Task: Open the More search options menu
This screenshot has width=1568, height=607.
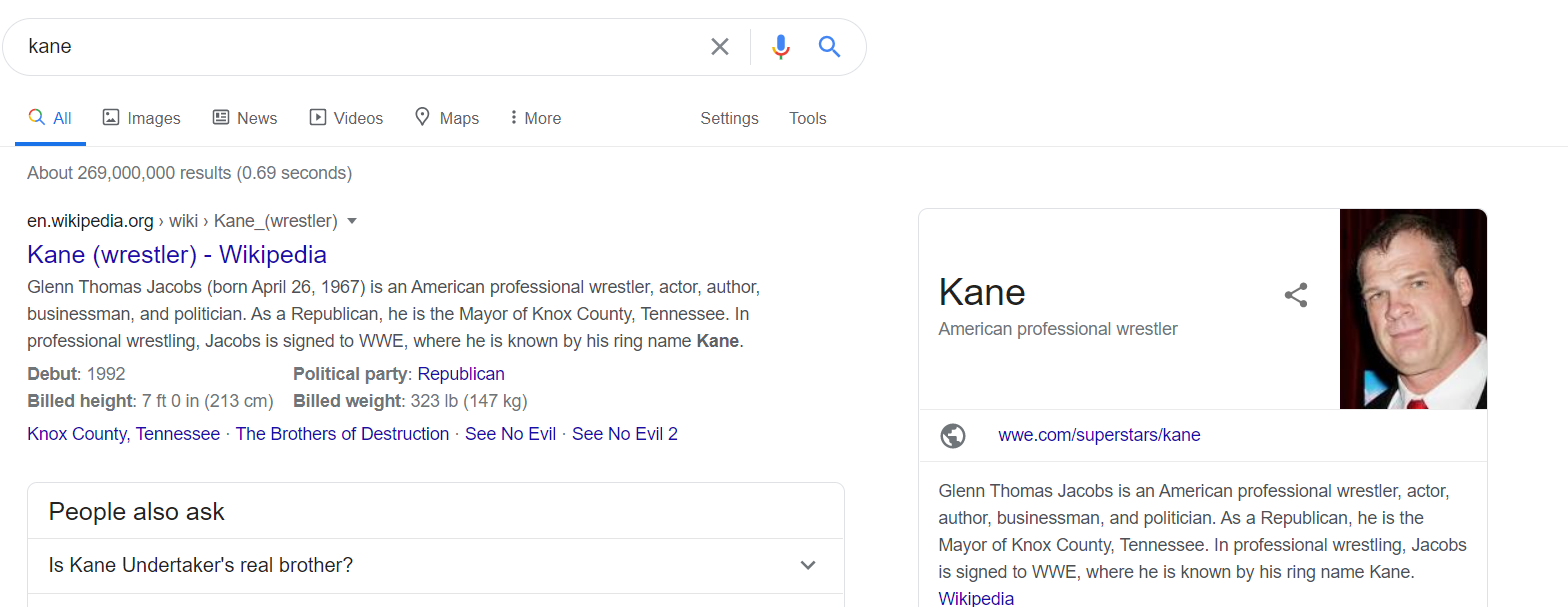Action: point(535,118)
